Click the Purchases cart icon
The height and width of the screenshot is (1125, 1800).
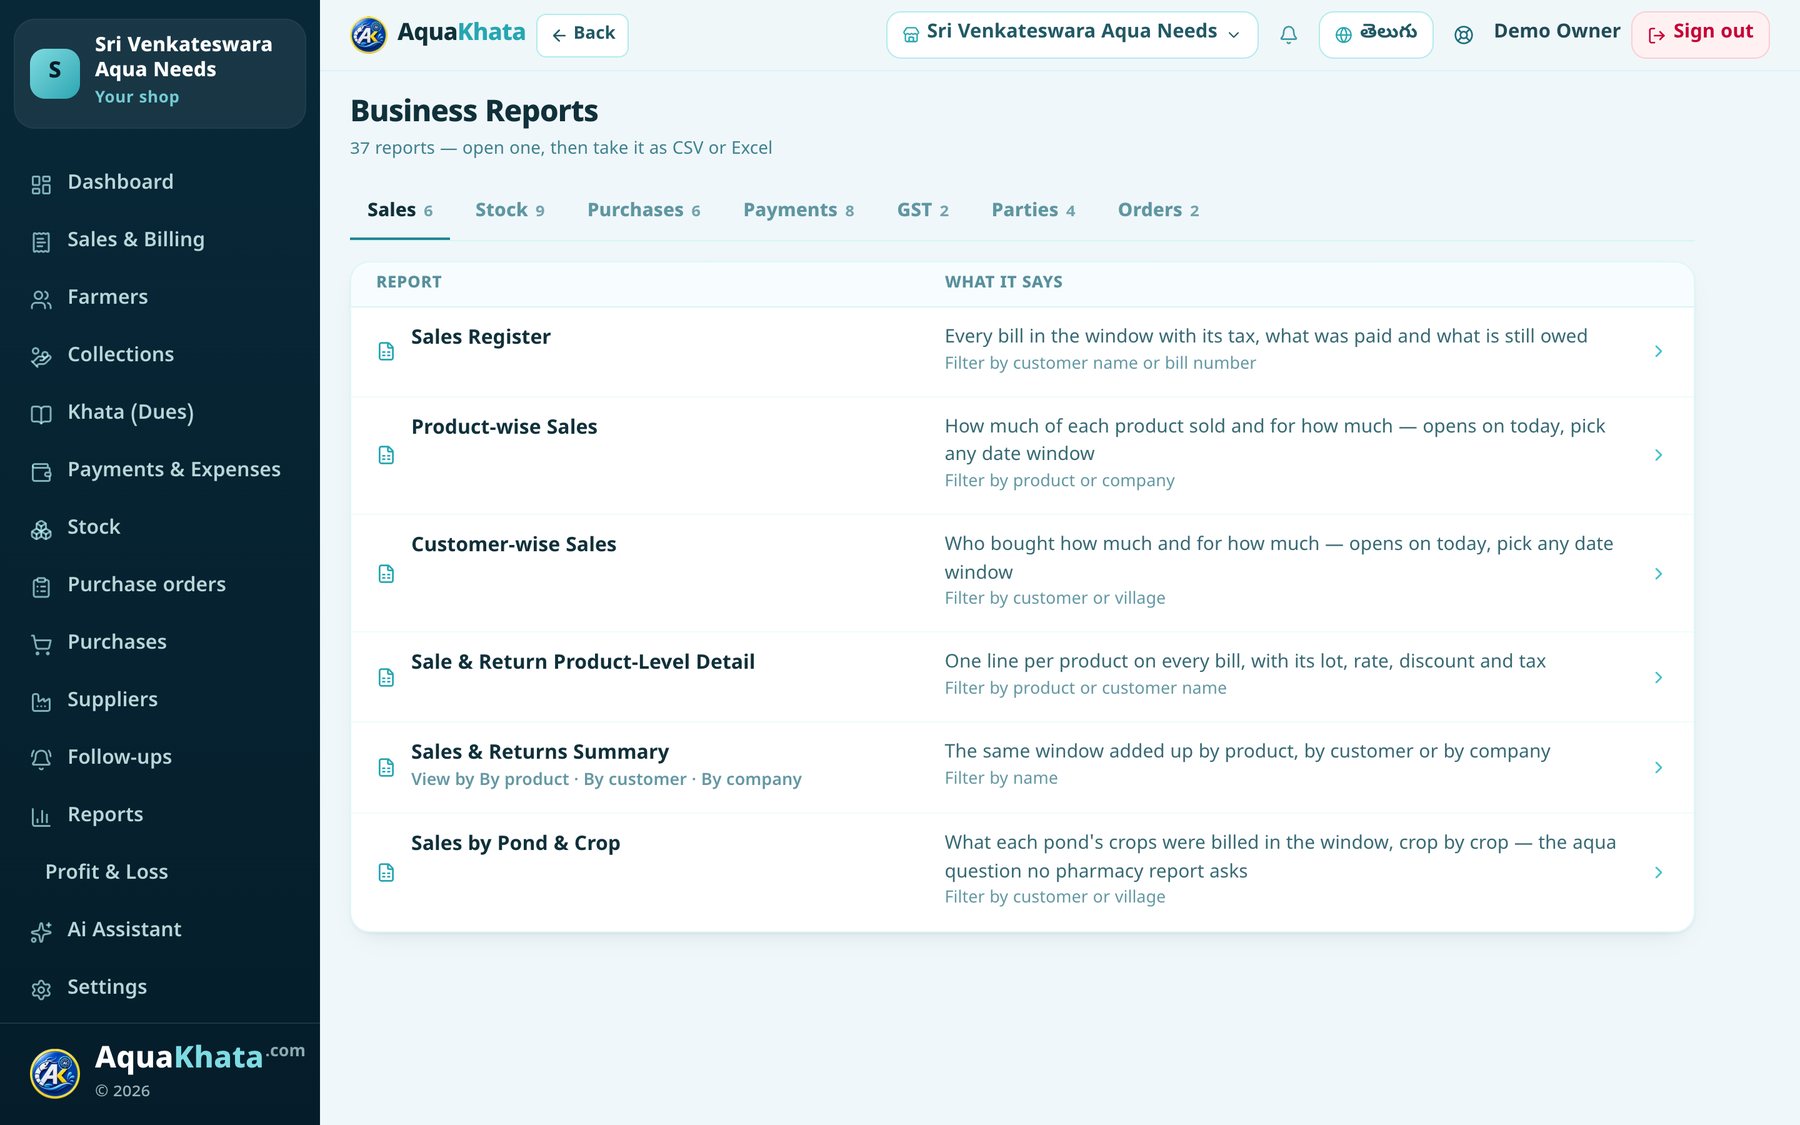(x=41, y=644)
